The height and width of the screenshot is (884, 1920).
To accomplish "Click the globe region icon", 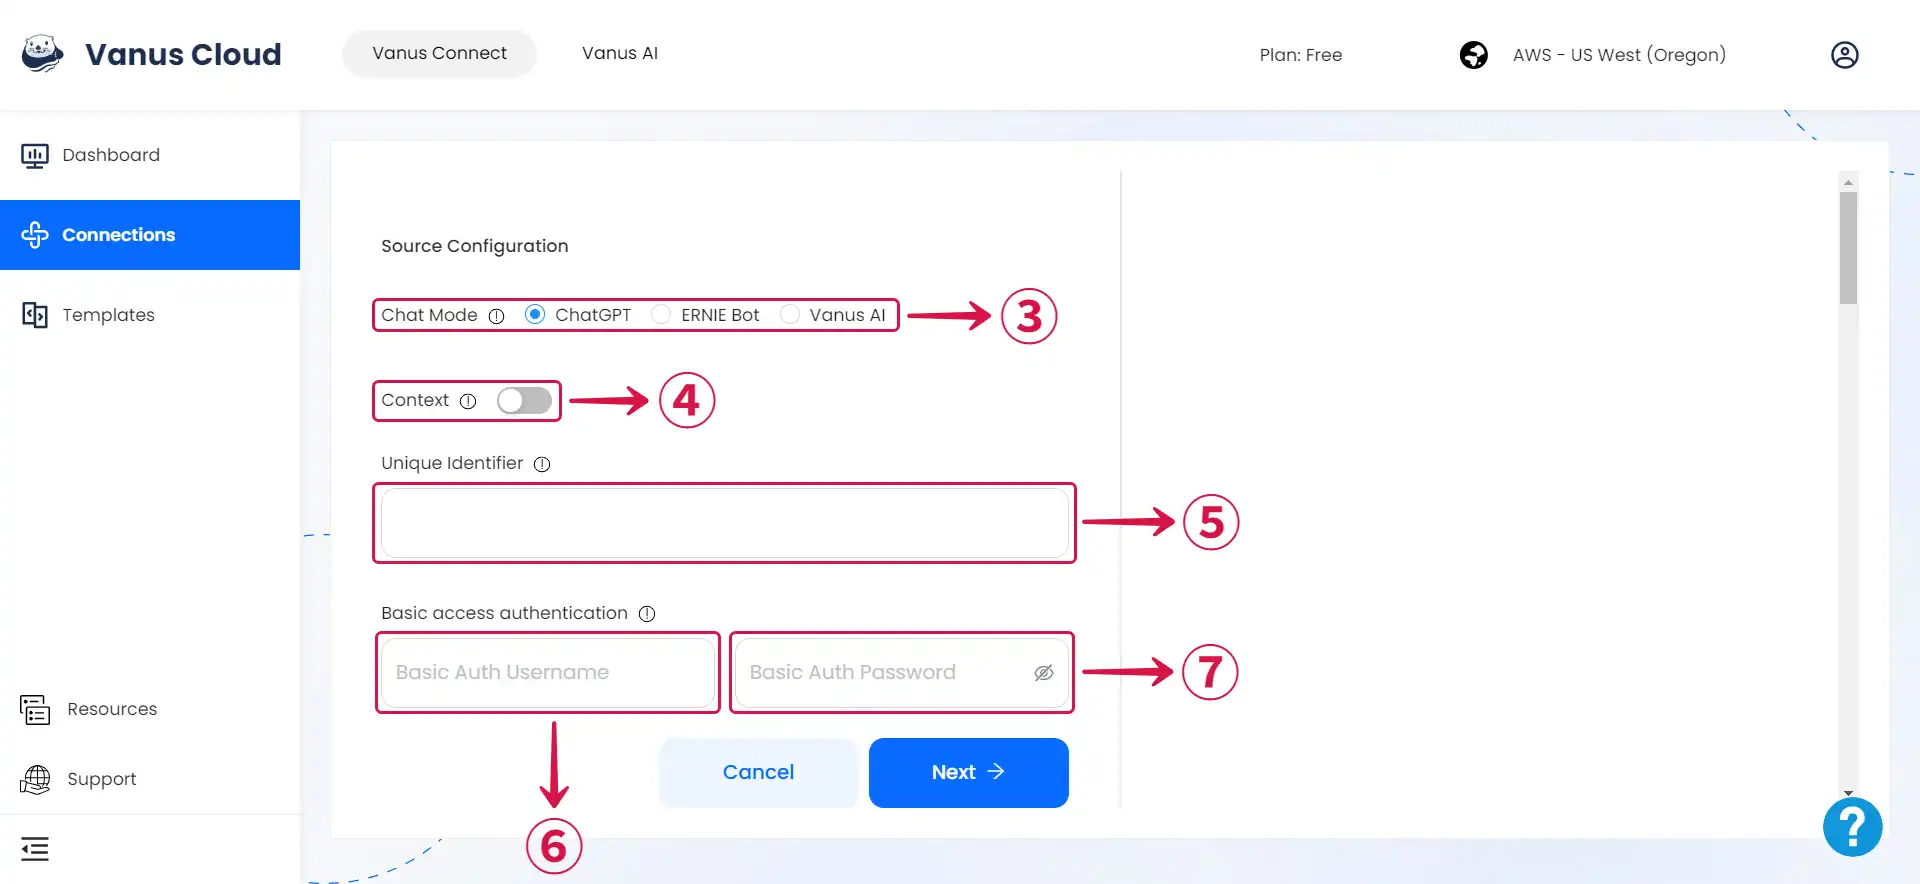I will point(1473,55).
